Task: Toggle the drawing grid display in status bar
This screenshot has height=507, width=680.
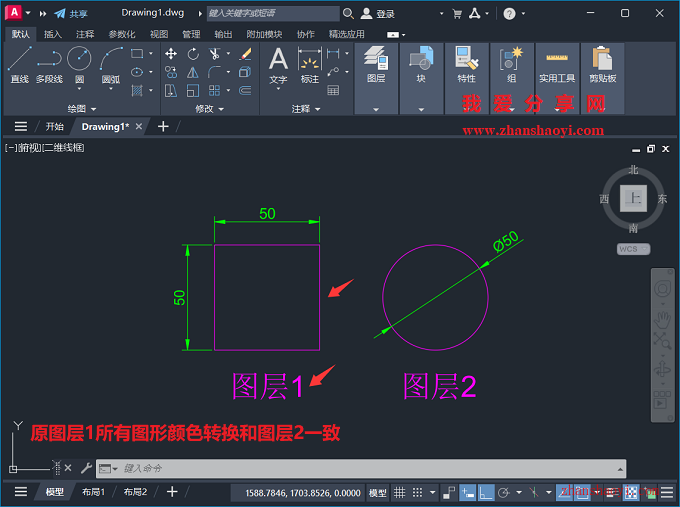Action: [x=400, y=492]
